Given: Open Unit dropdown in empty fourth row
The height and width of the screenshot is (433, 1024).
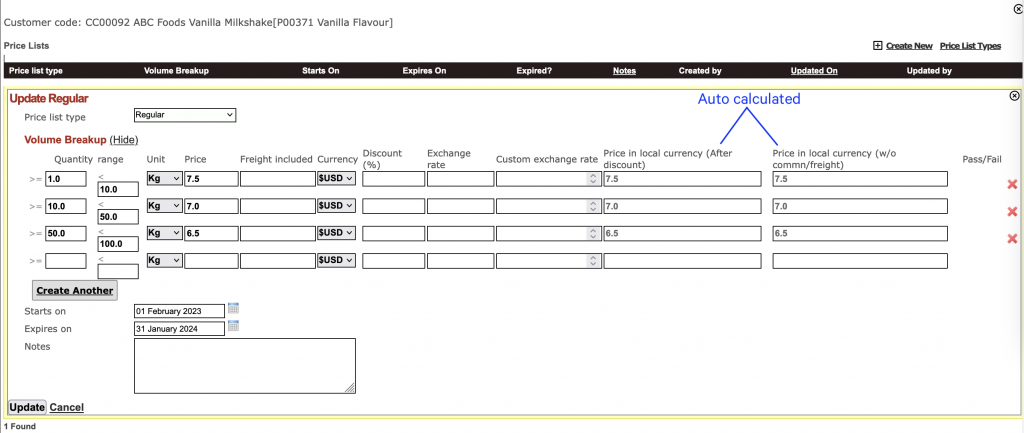Looking at the screenshot, I should [164, 260].
